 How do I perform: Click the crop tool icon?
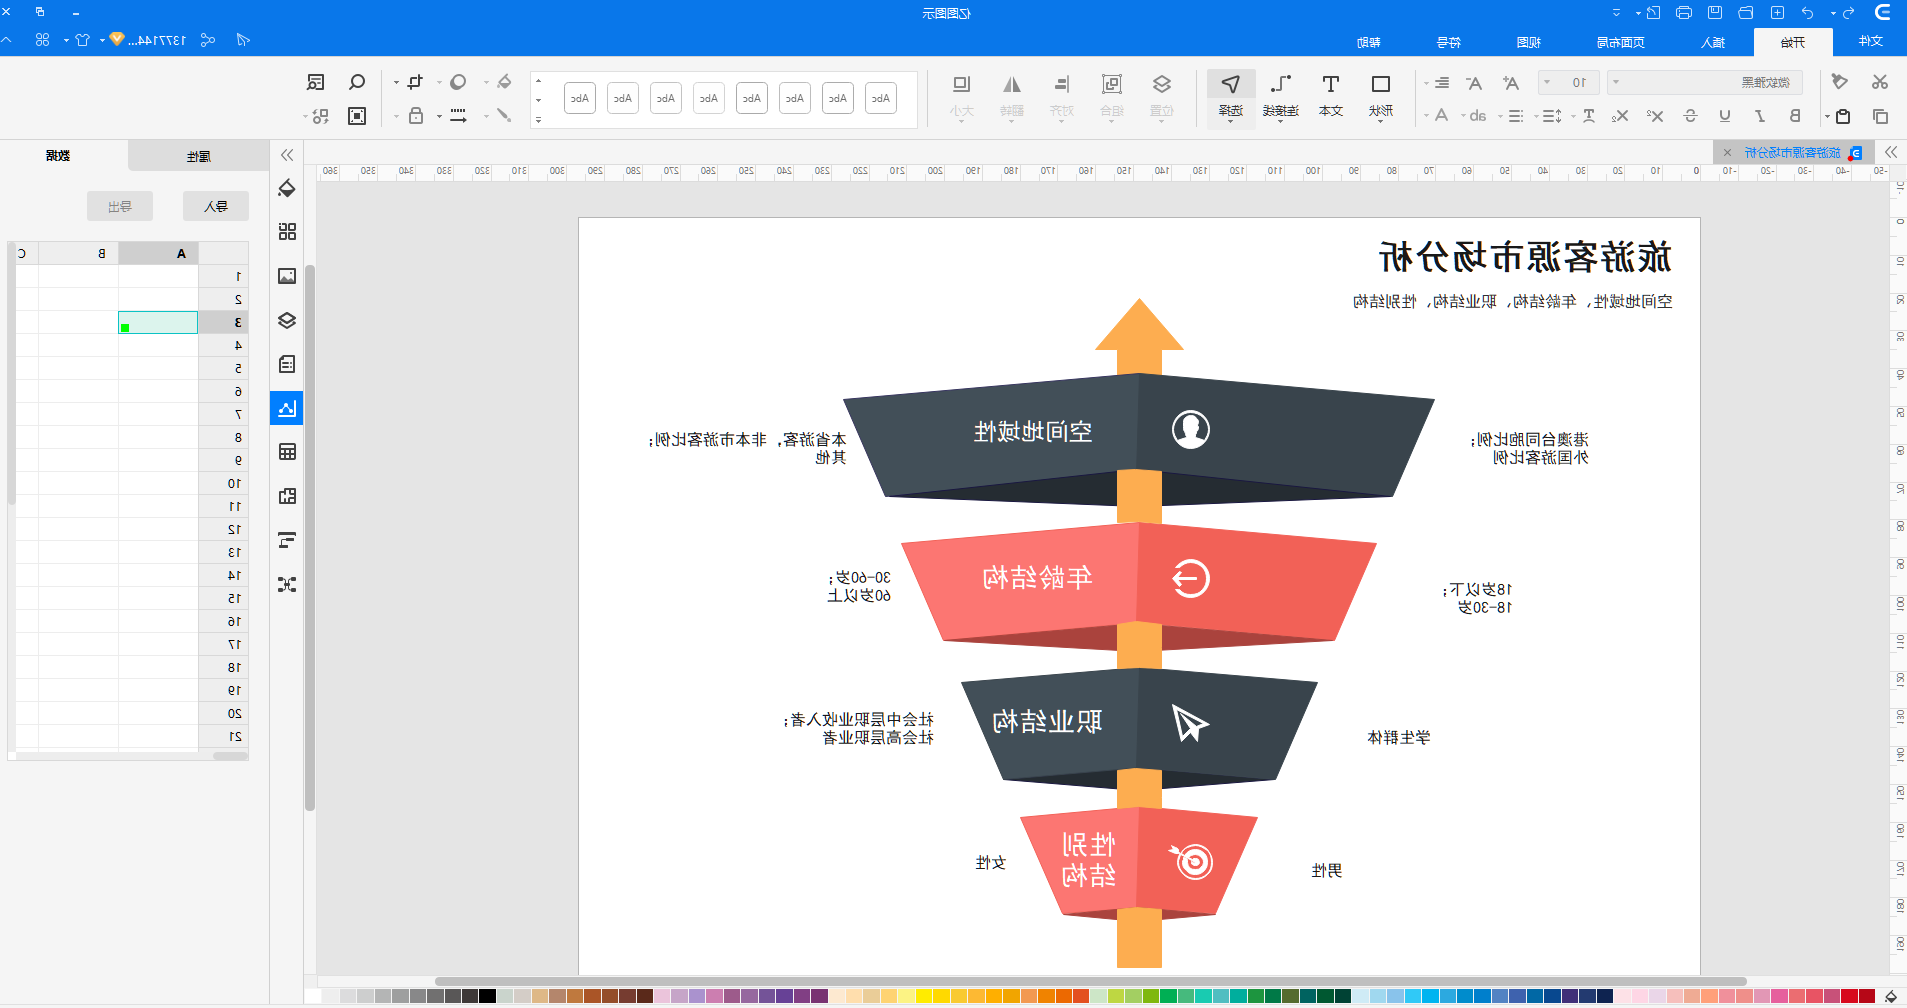tap(414, 82)
